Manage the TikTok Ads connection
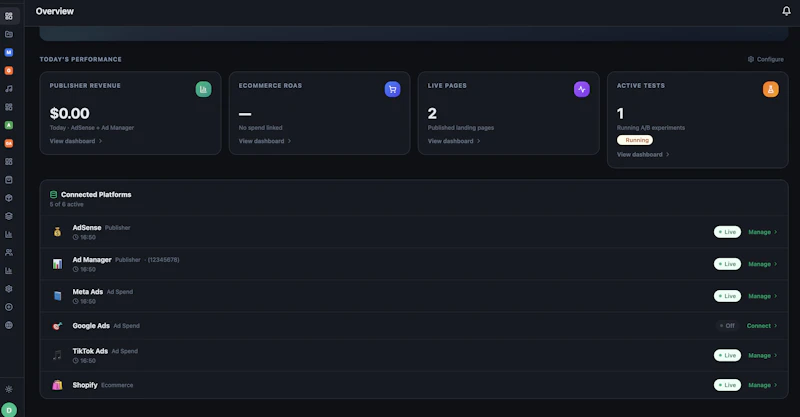Screen dimensions: 800x417 (763, 355)
